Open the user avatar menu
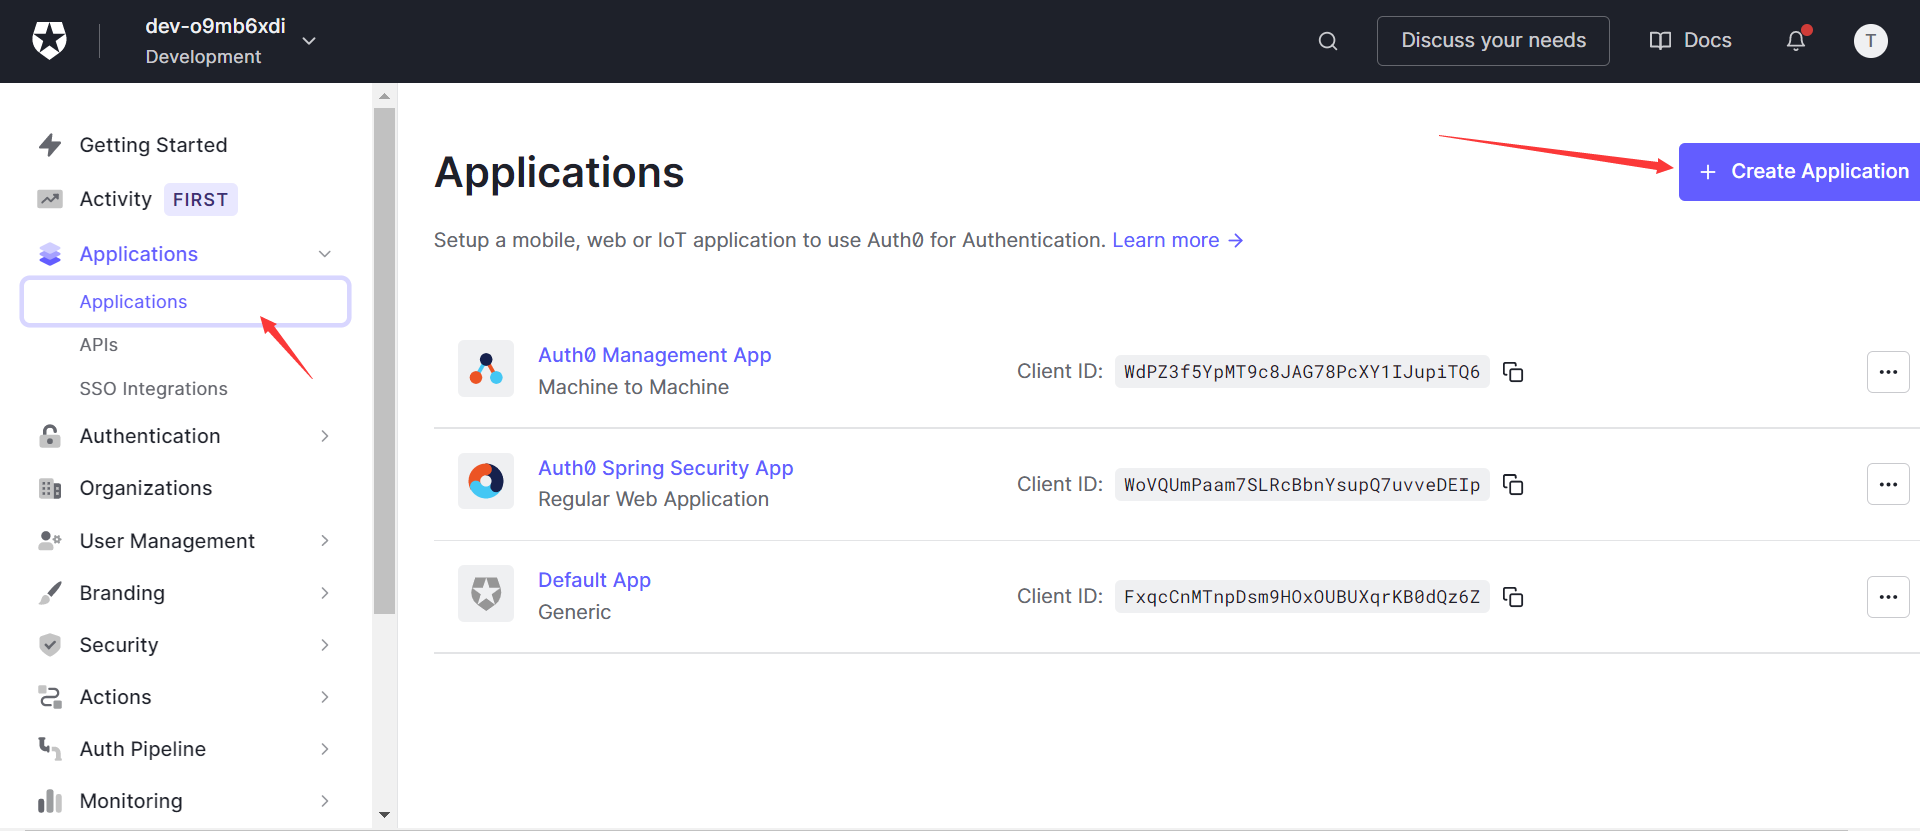 [x=1871, y=41]
